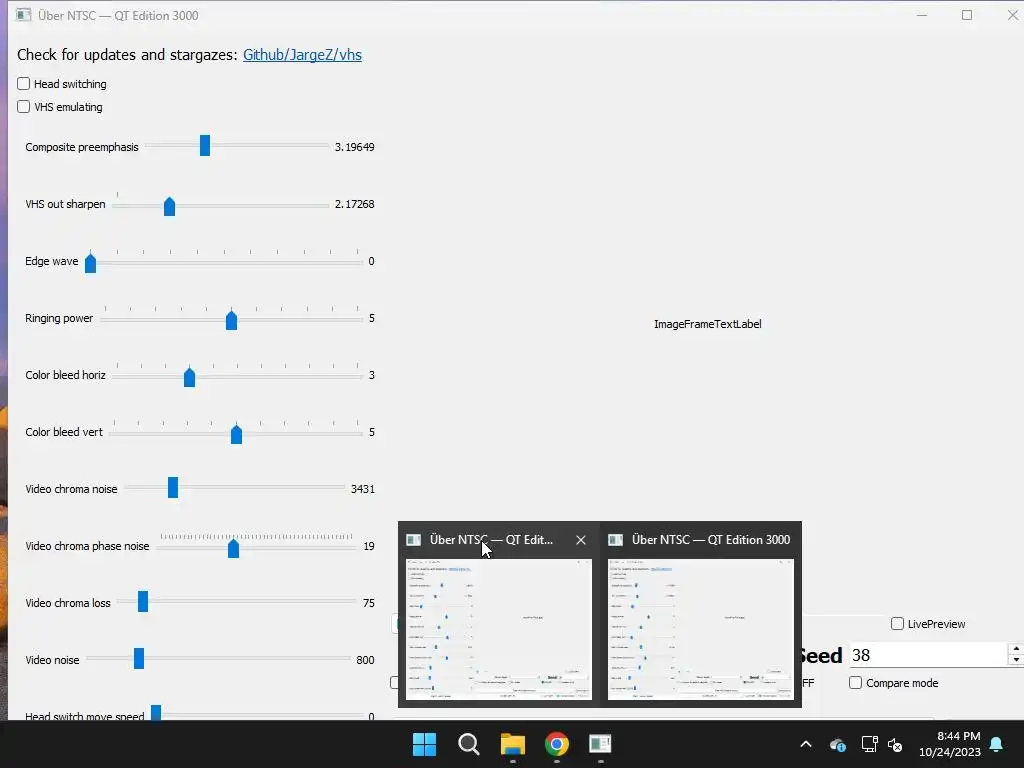
Task: Click Video chroma loss slider handle
Action: 143,601
